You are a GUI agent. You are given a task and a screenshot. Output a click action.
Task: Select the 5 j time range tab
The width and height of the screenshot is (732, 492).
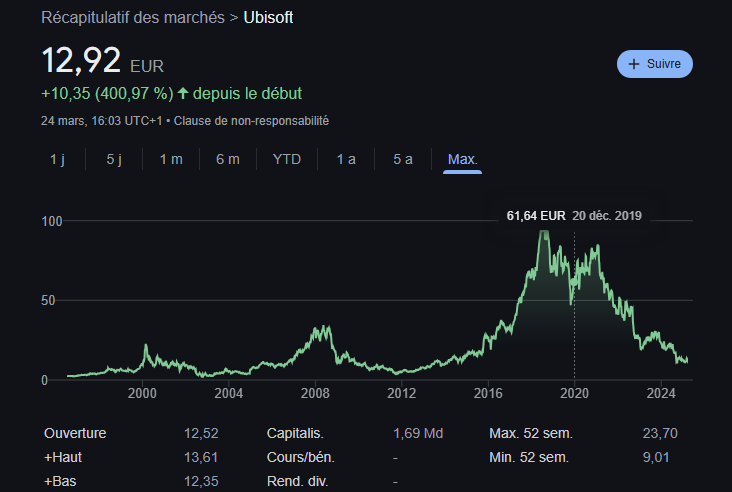(x=114, y=159)
